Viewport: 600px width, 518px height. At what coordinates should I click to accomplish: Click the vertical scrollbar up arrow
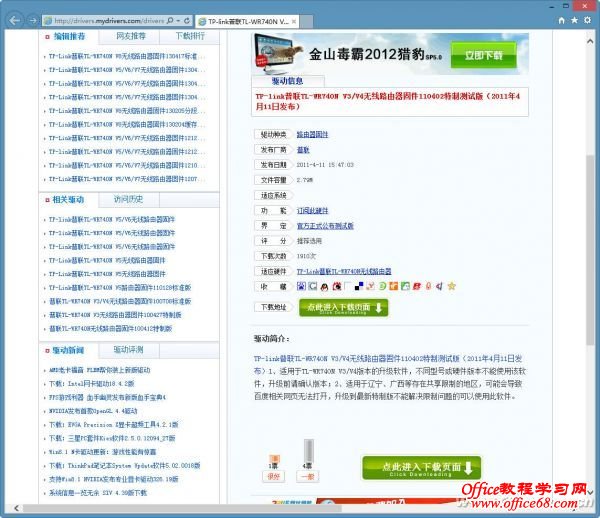pos(590,41)
